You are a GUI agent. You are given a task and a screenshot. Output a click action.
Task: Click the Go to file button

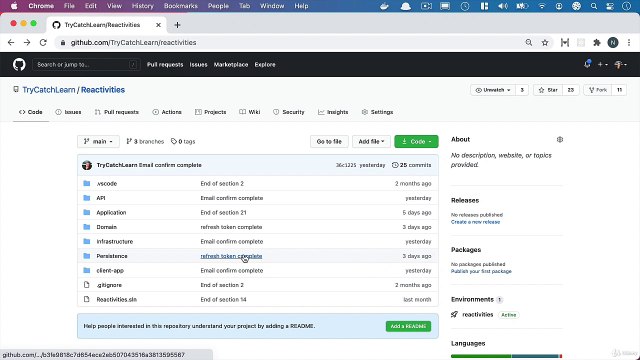pos(329,141)
